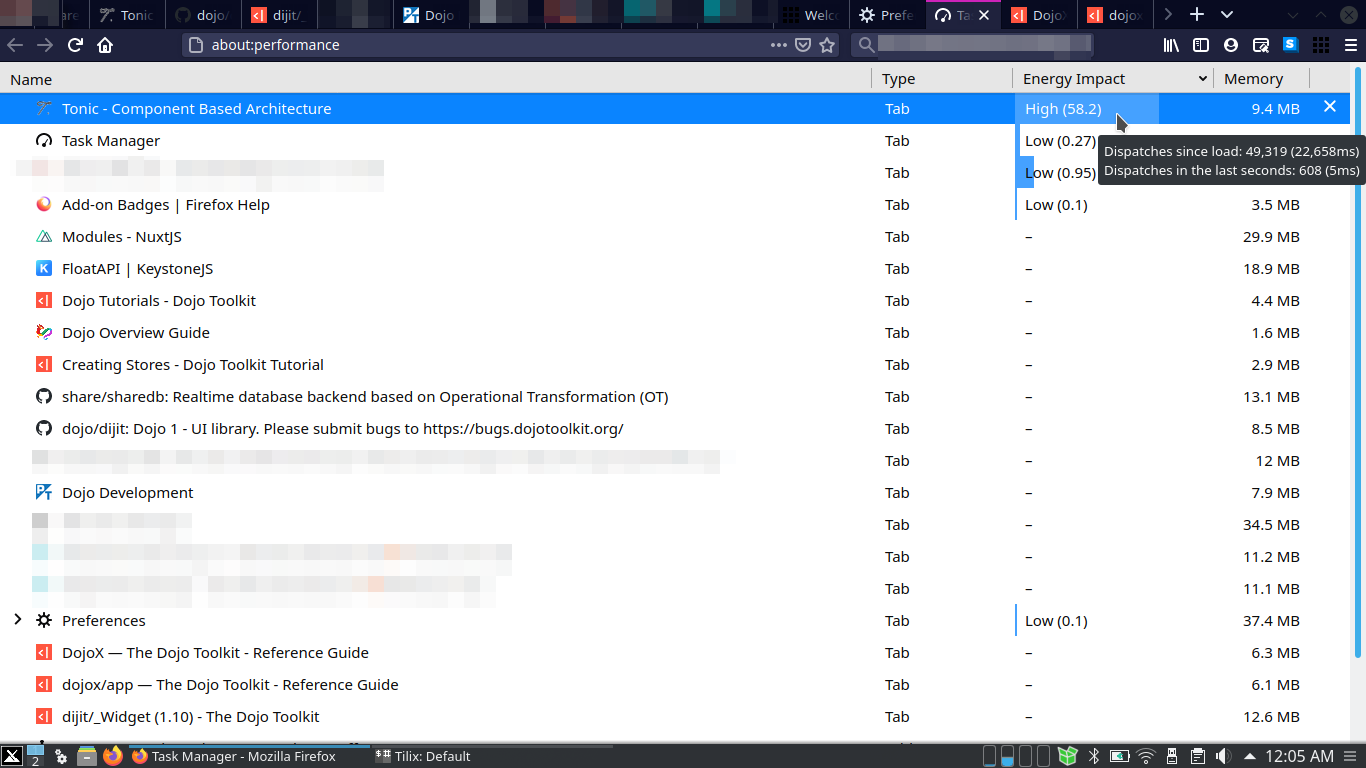Close the Task Manager browser tab
This screenshot has height=768, width=1366.
tap(984, 15)
